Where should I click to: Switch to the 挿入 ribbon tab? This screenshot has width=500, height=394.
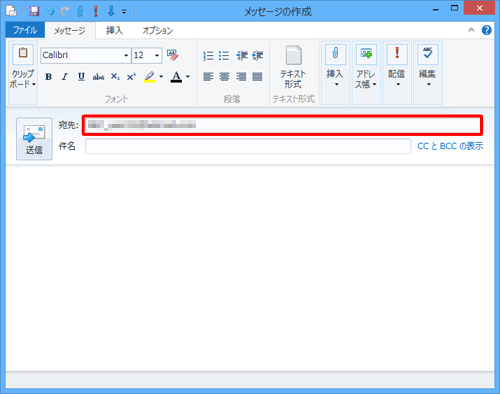114,31
